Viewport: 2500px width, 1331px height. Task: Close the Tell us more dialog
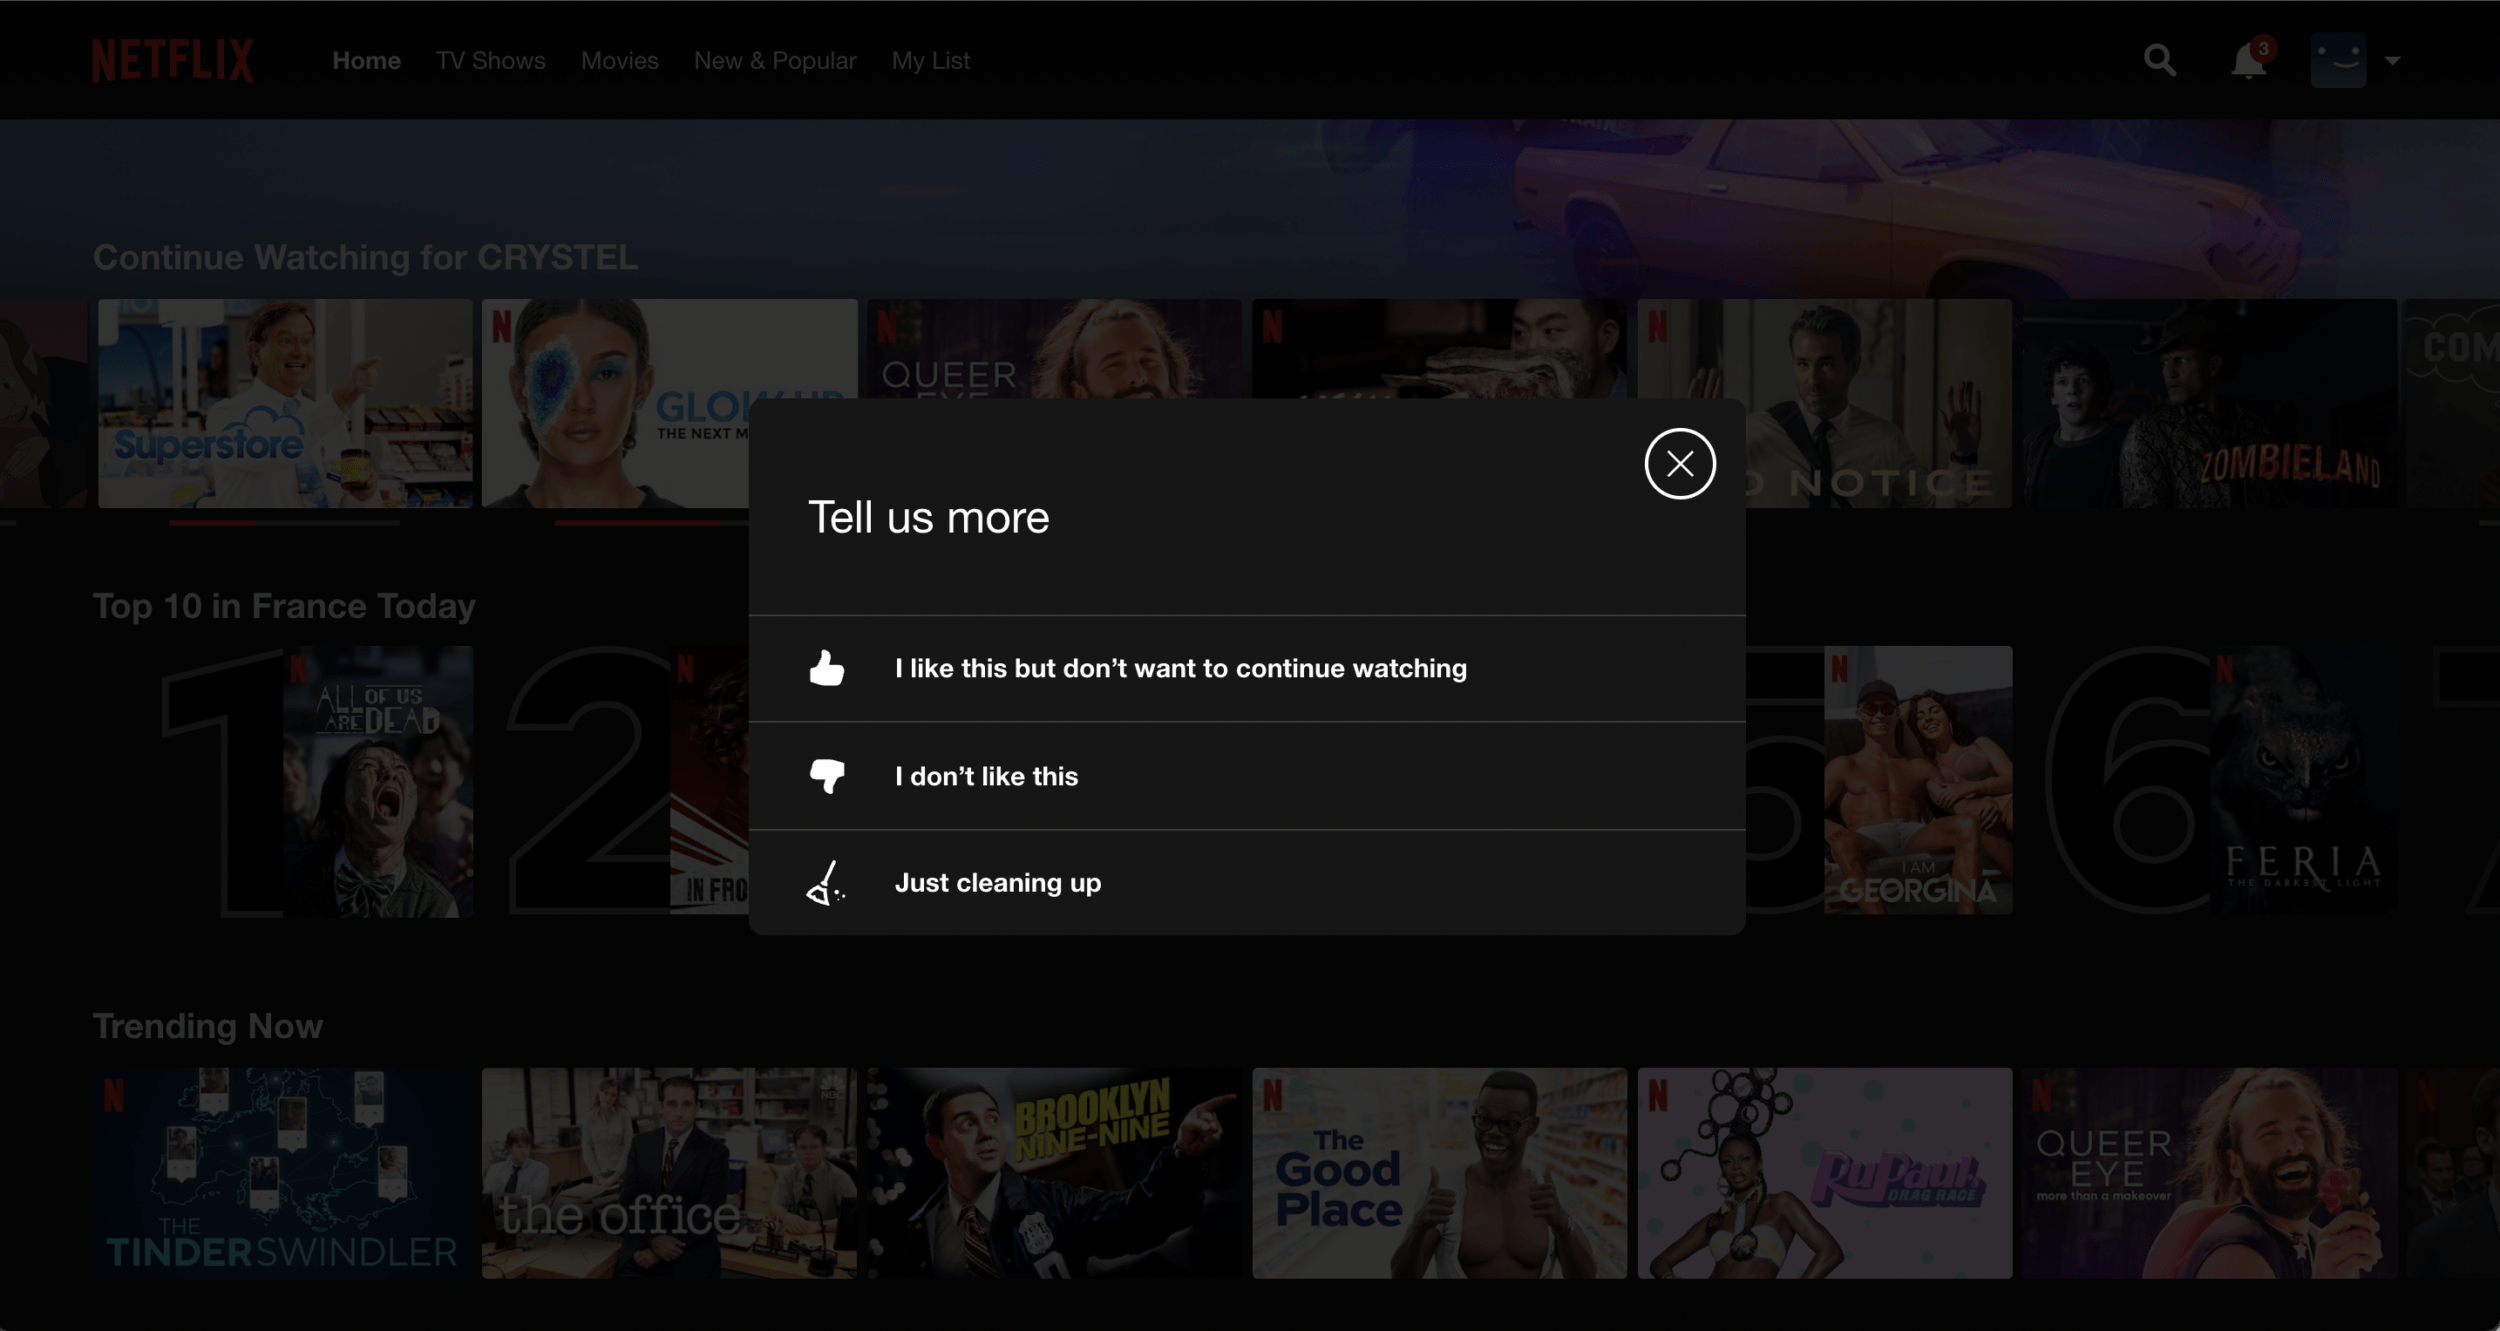1680,464
